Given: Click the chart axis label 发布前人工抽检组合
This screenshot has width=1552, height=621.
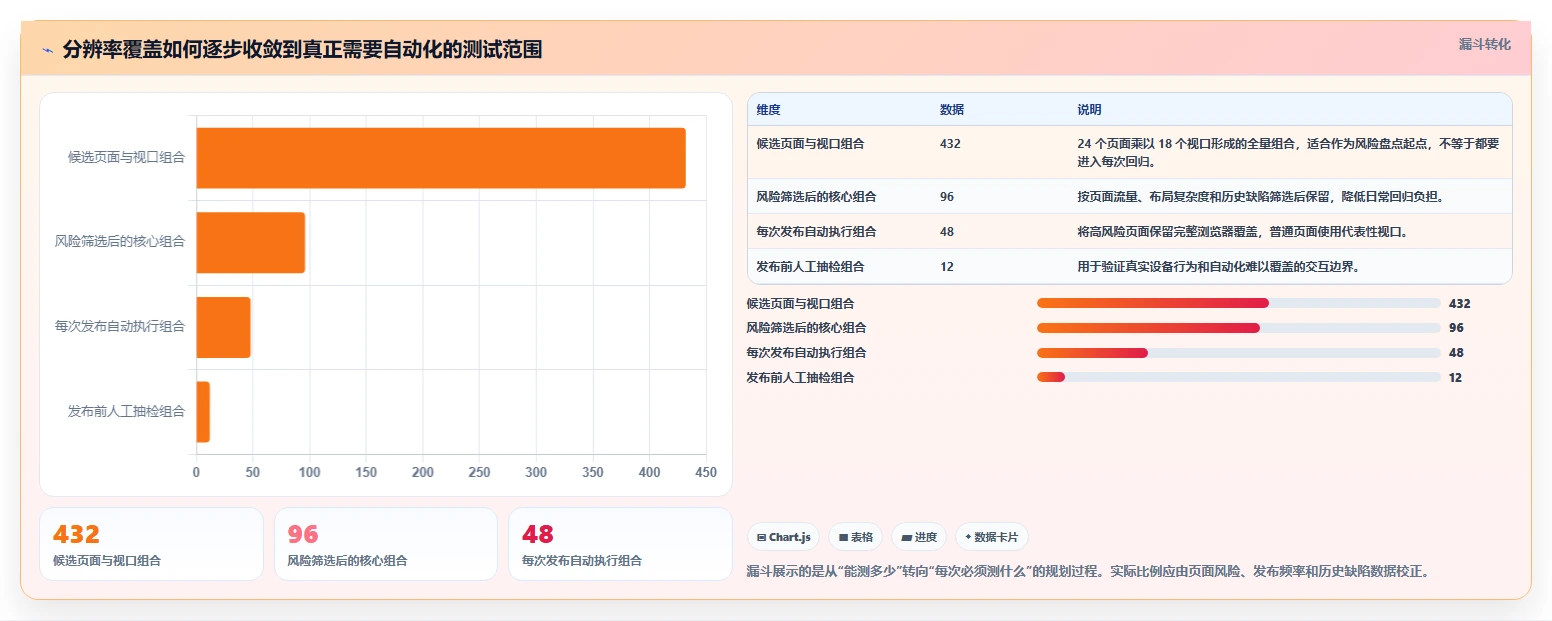Looking at the screenshot, I should click(126, 411).
